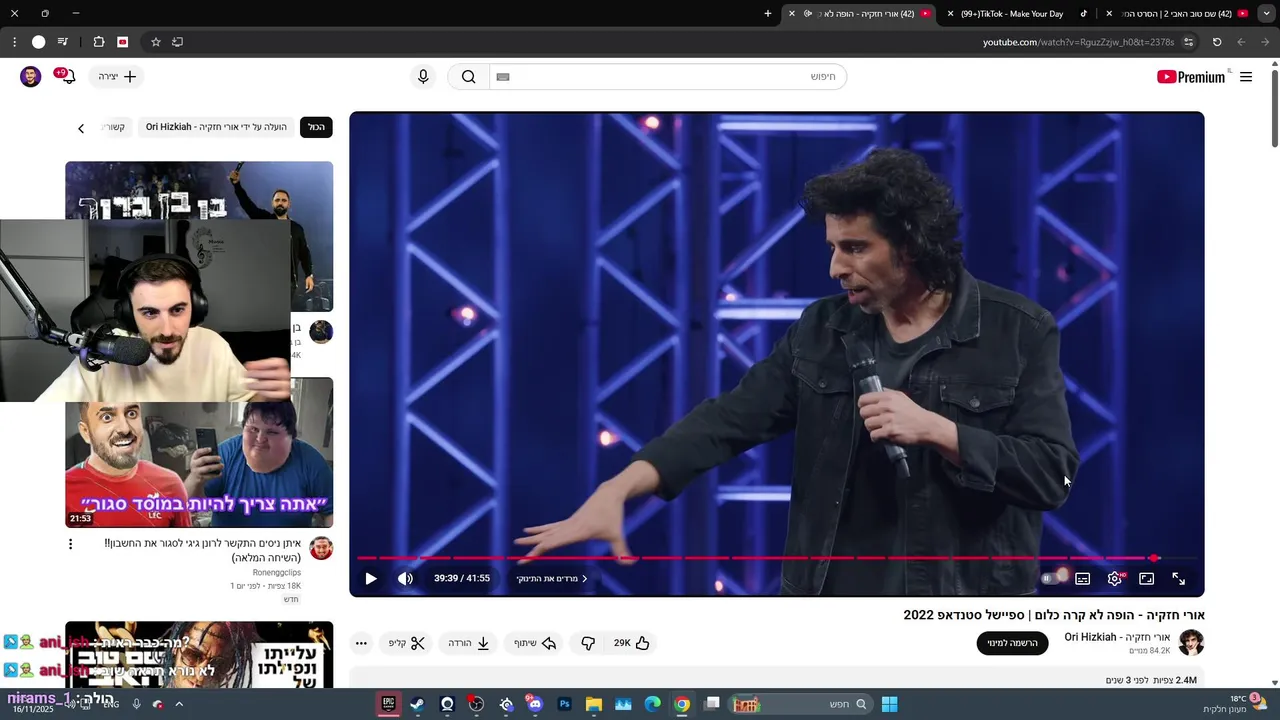Create a clip with scissors button
Image resolution: width=1280 pixels, height=720 pixels.
406,643
